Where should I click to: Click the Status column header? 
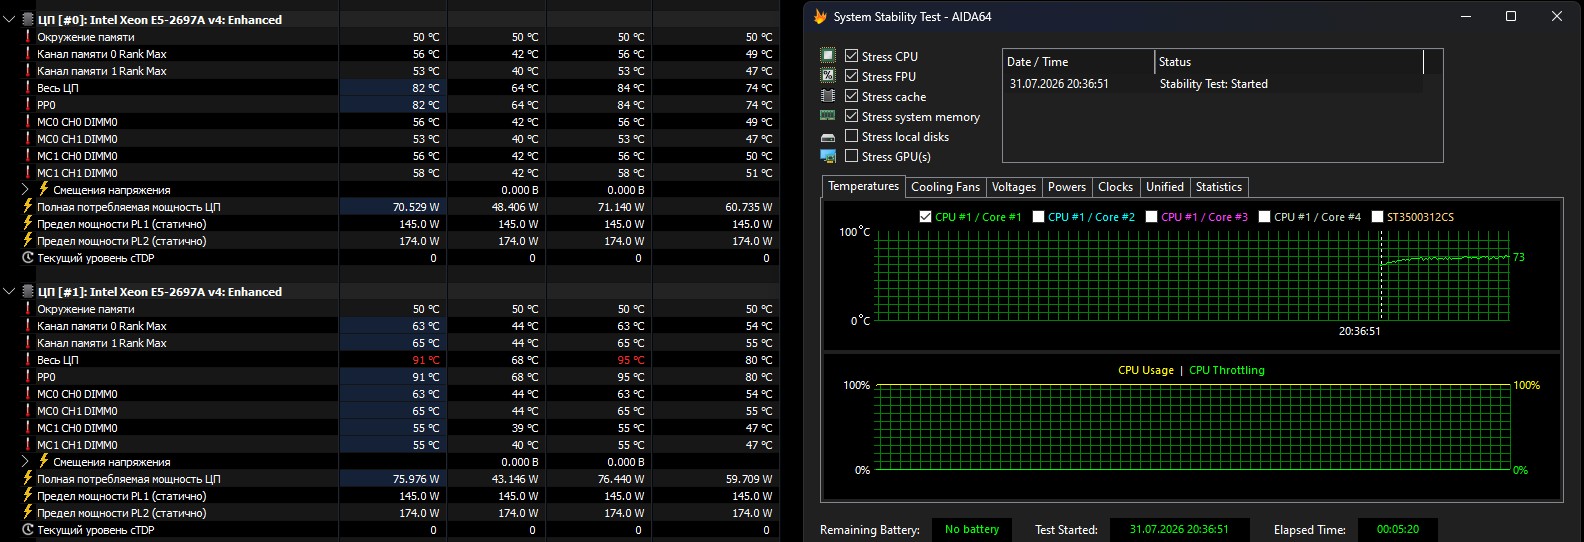(x=1288, y=62)
